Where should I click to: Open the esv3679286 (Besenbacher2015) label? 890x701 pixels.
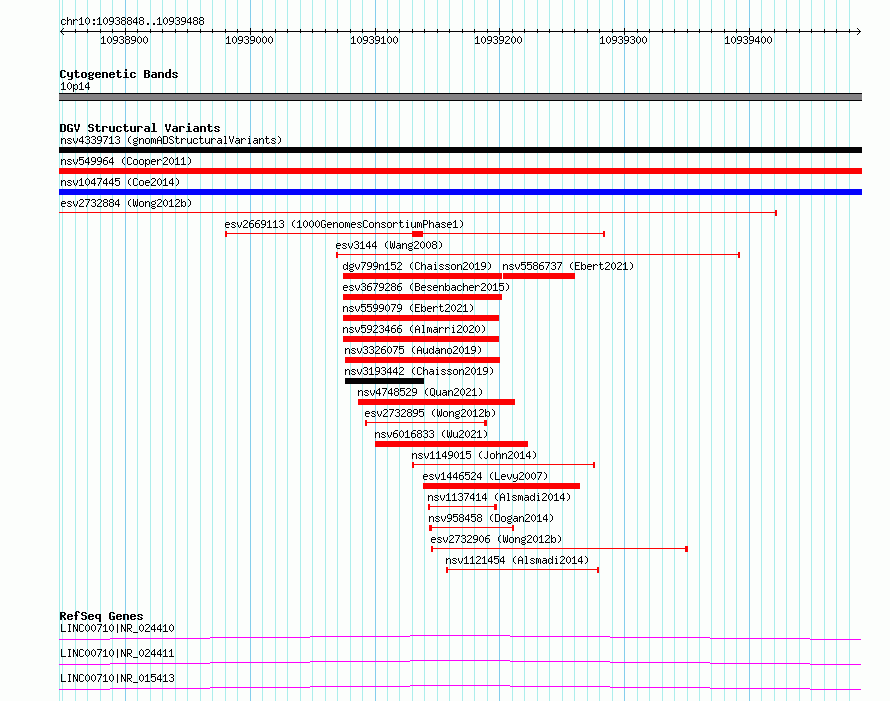point(426,287)
